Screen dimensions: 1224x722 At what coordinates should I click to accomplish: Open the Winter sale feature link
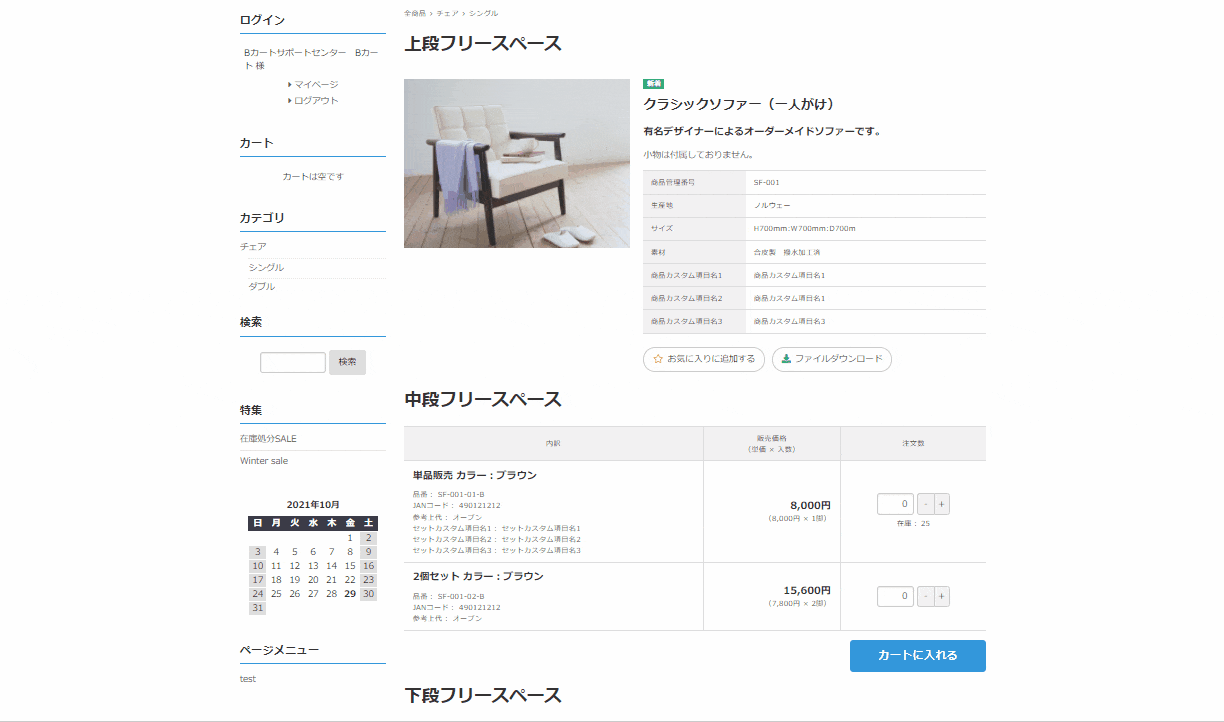tap(264, 461)
